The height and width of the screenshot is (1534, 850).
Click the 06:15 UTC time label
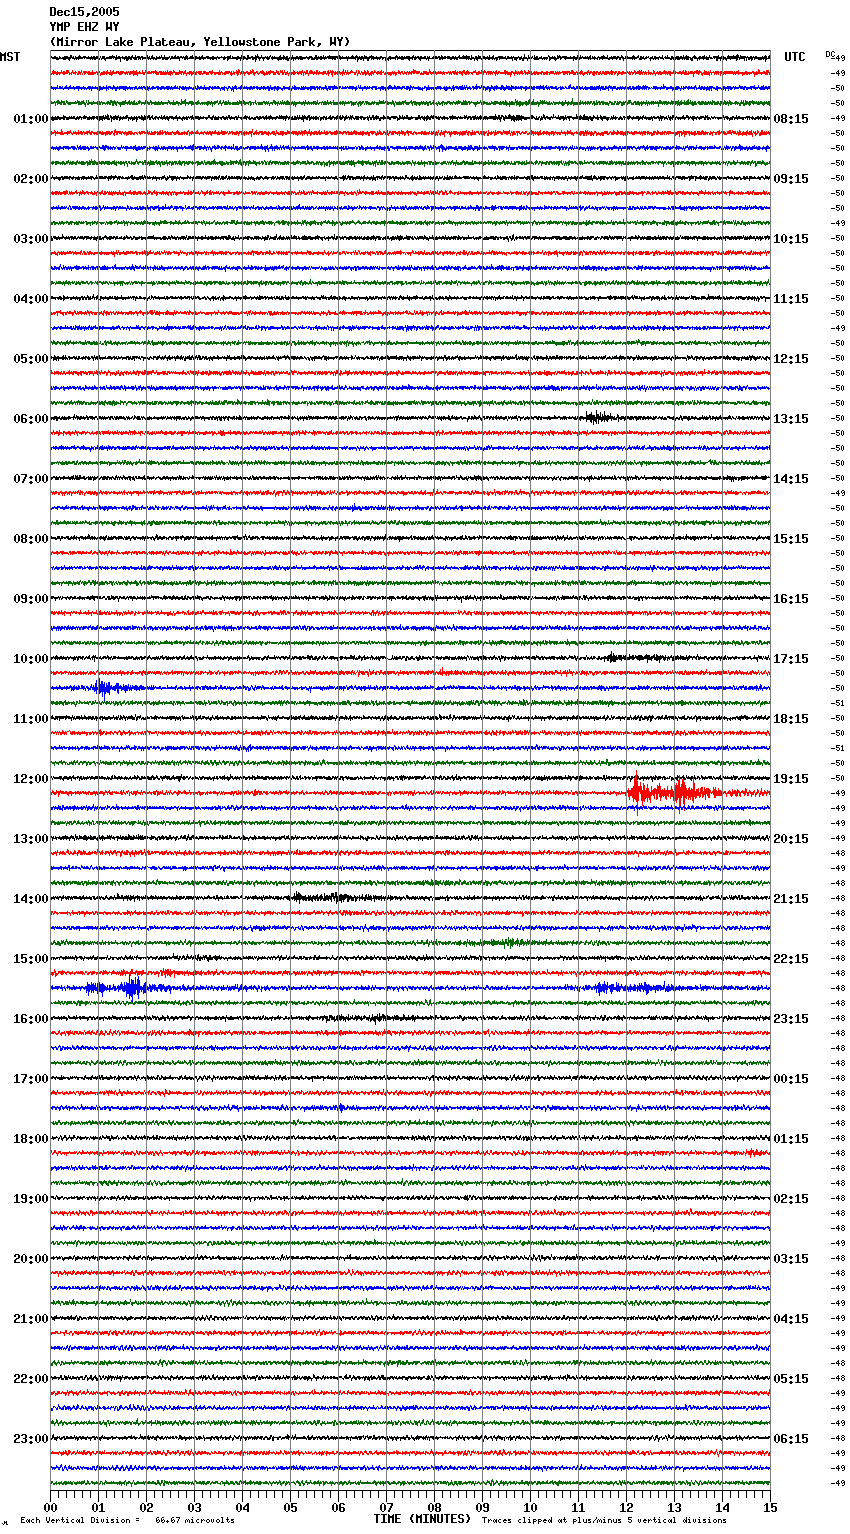[791, 1439]
